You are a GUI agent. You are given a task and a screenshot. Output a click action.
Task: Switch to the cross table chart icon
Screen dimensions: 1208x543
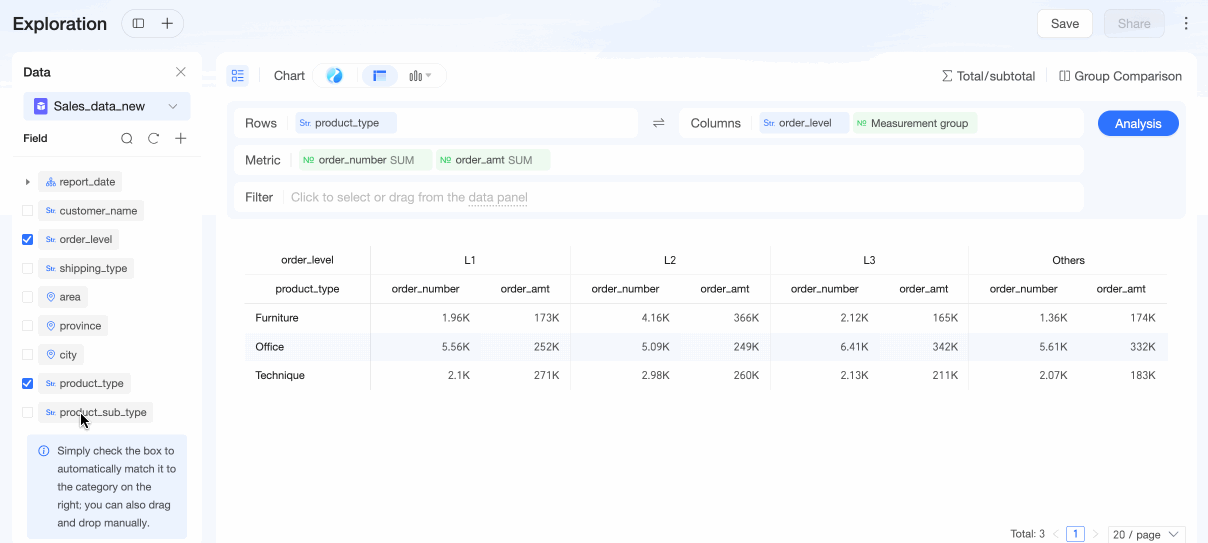click(380, 76)
